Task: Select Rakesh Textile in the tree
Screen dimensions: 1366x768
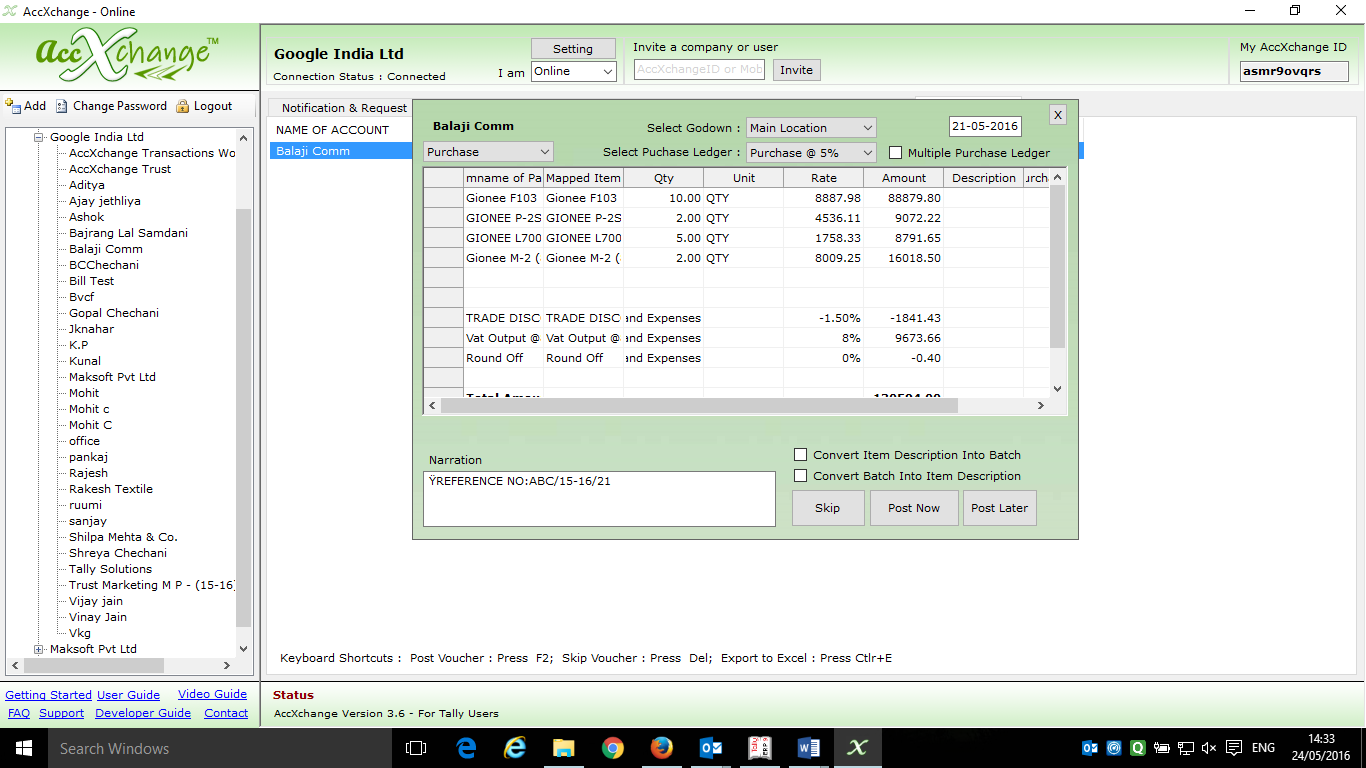Action: [111, 489]
